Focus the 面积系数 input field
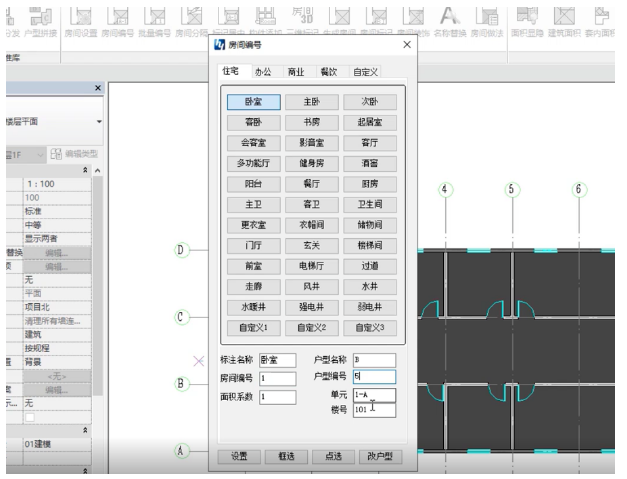627x479 pixels. (x=278, y=397)
